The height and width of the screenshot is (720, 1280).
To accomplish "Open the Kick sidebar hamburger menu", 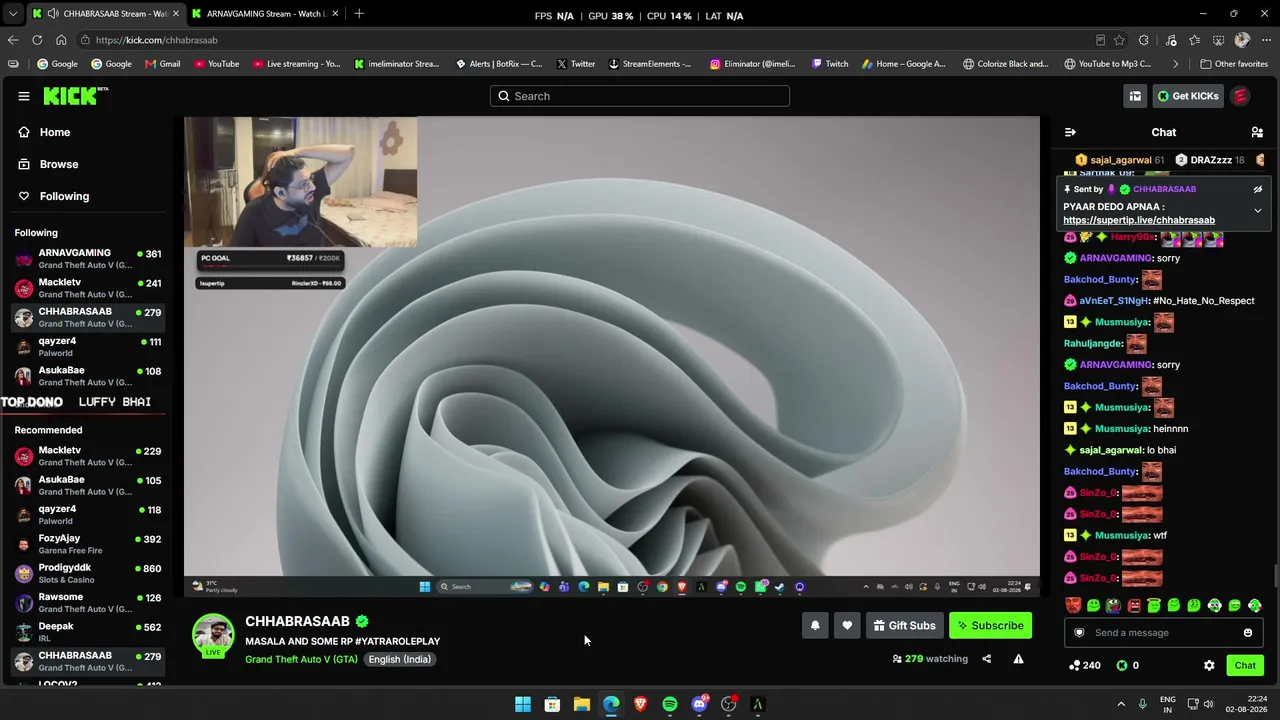I will click(x=24, y=96).
